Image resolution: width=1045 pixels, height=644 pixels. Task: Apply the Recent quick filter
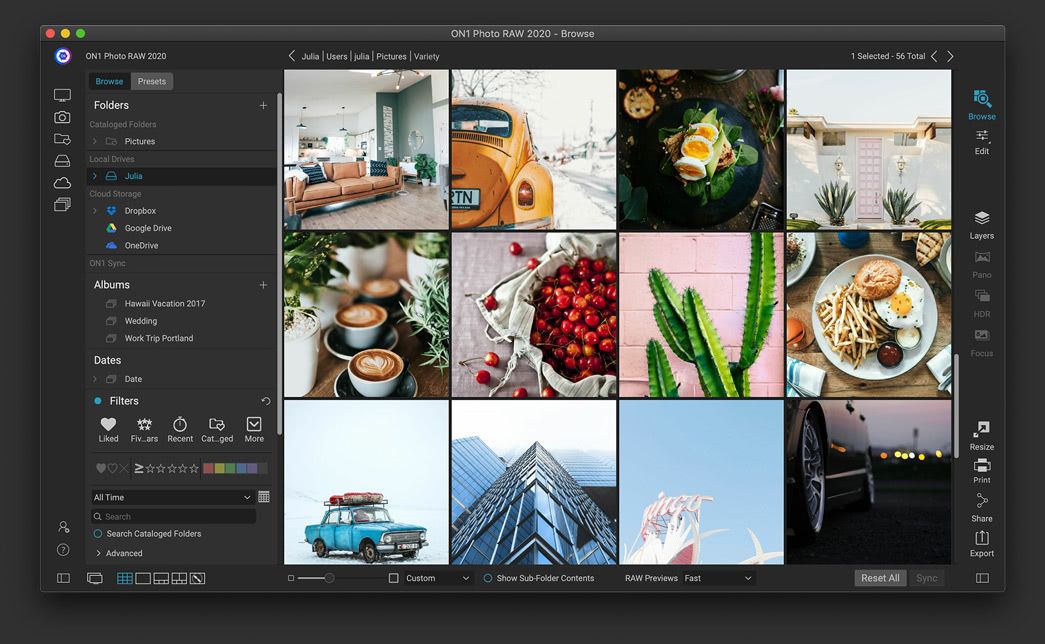180,430
